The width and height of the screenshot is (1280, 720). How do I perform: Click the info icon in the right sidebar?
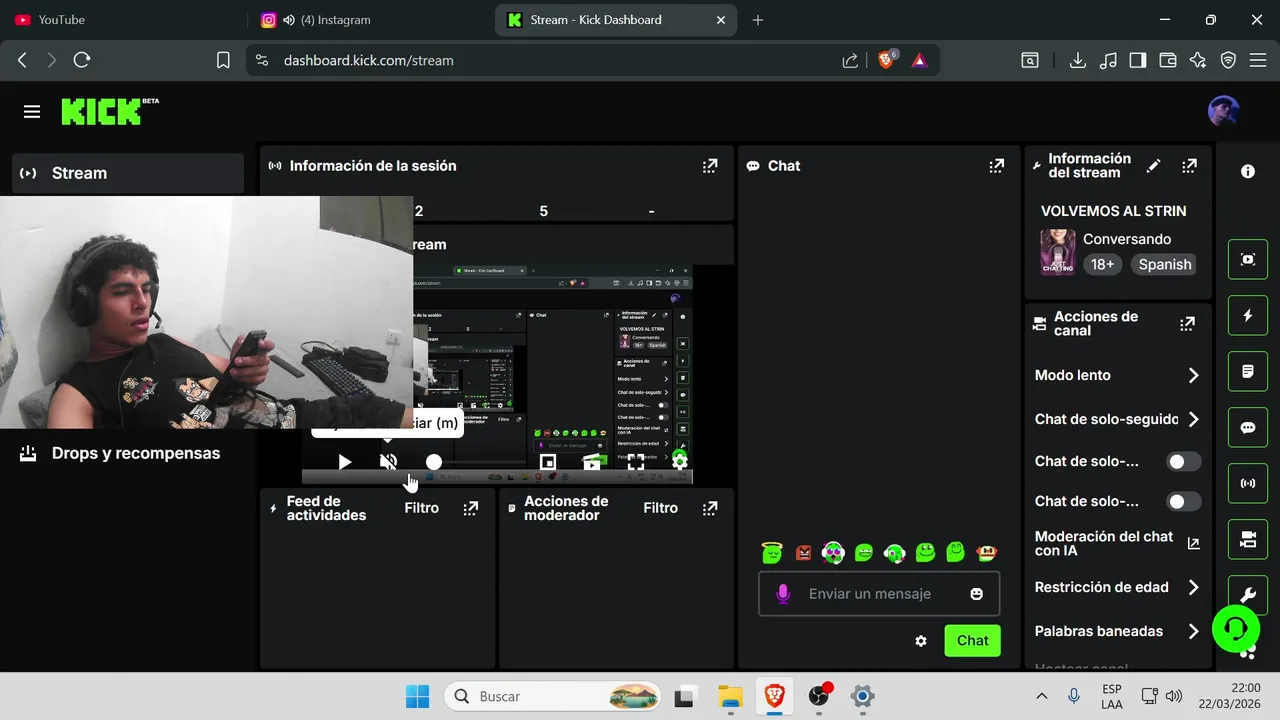tap(1248, 172)
